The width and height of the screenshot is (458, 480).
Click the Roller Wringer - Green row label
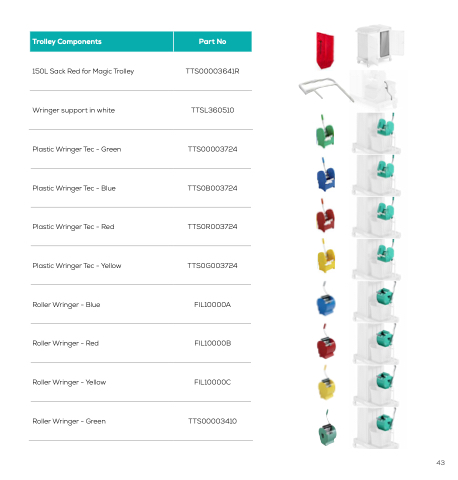click(69, 421)
